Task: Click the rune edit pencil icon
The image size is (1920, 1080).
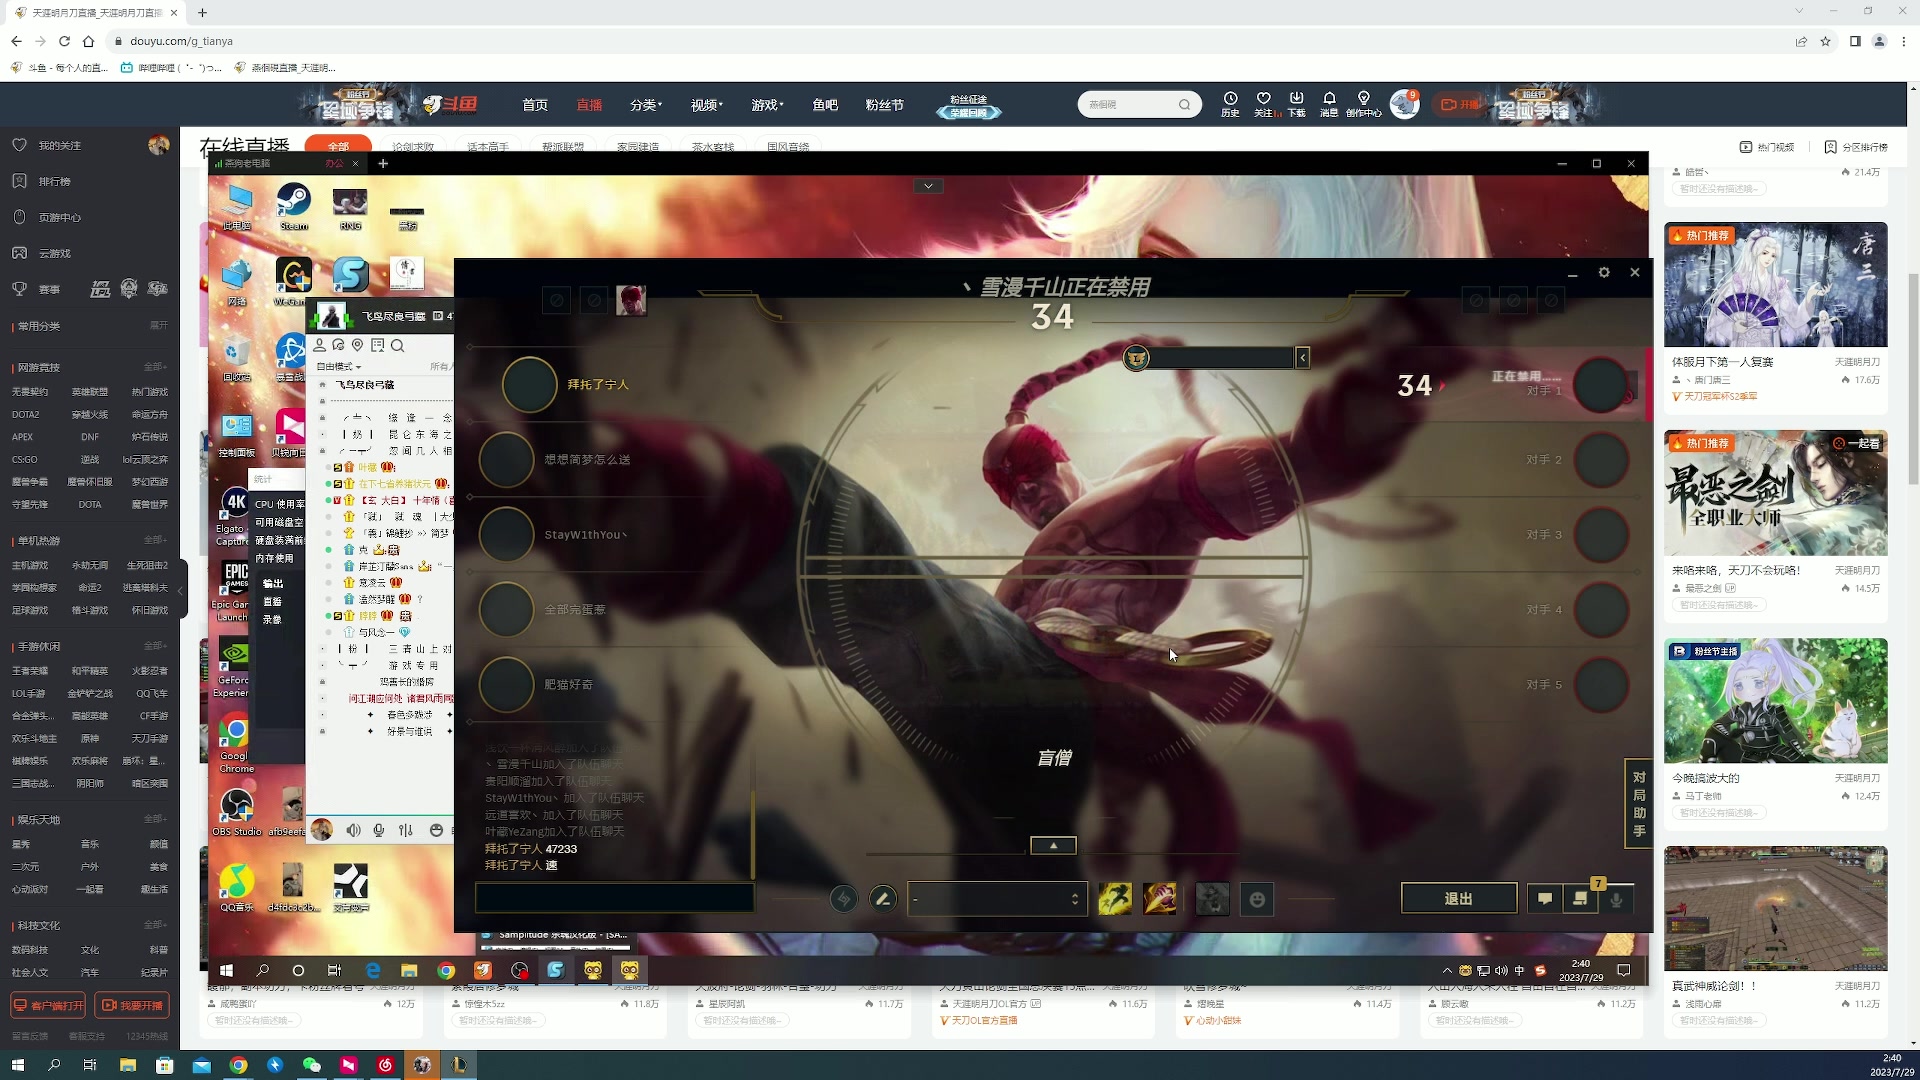Action: point(882,899)
